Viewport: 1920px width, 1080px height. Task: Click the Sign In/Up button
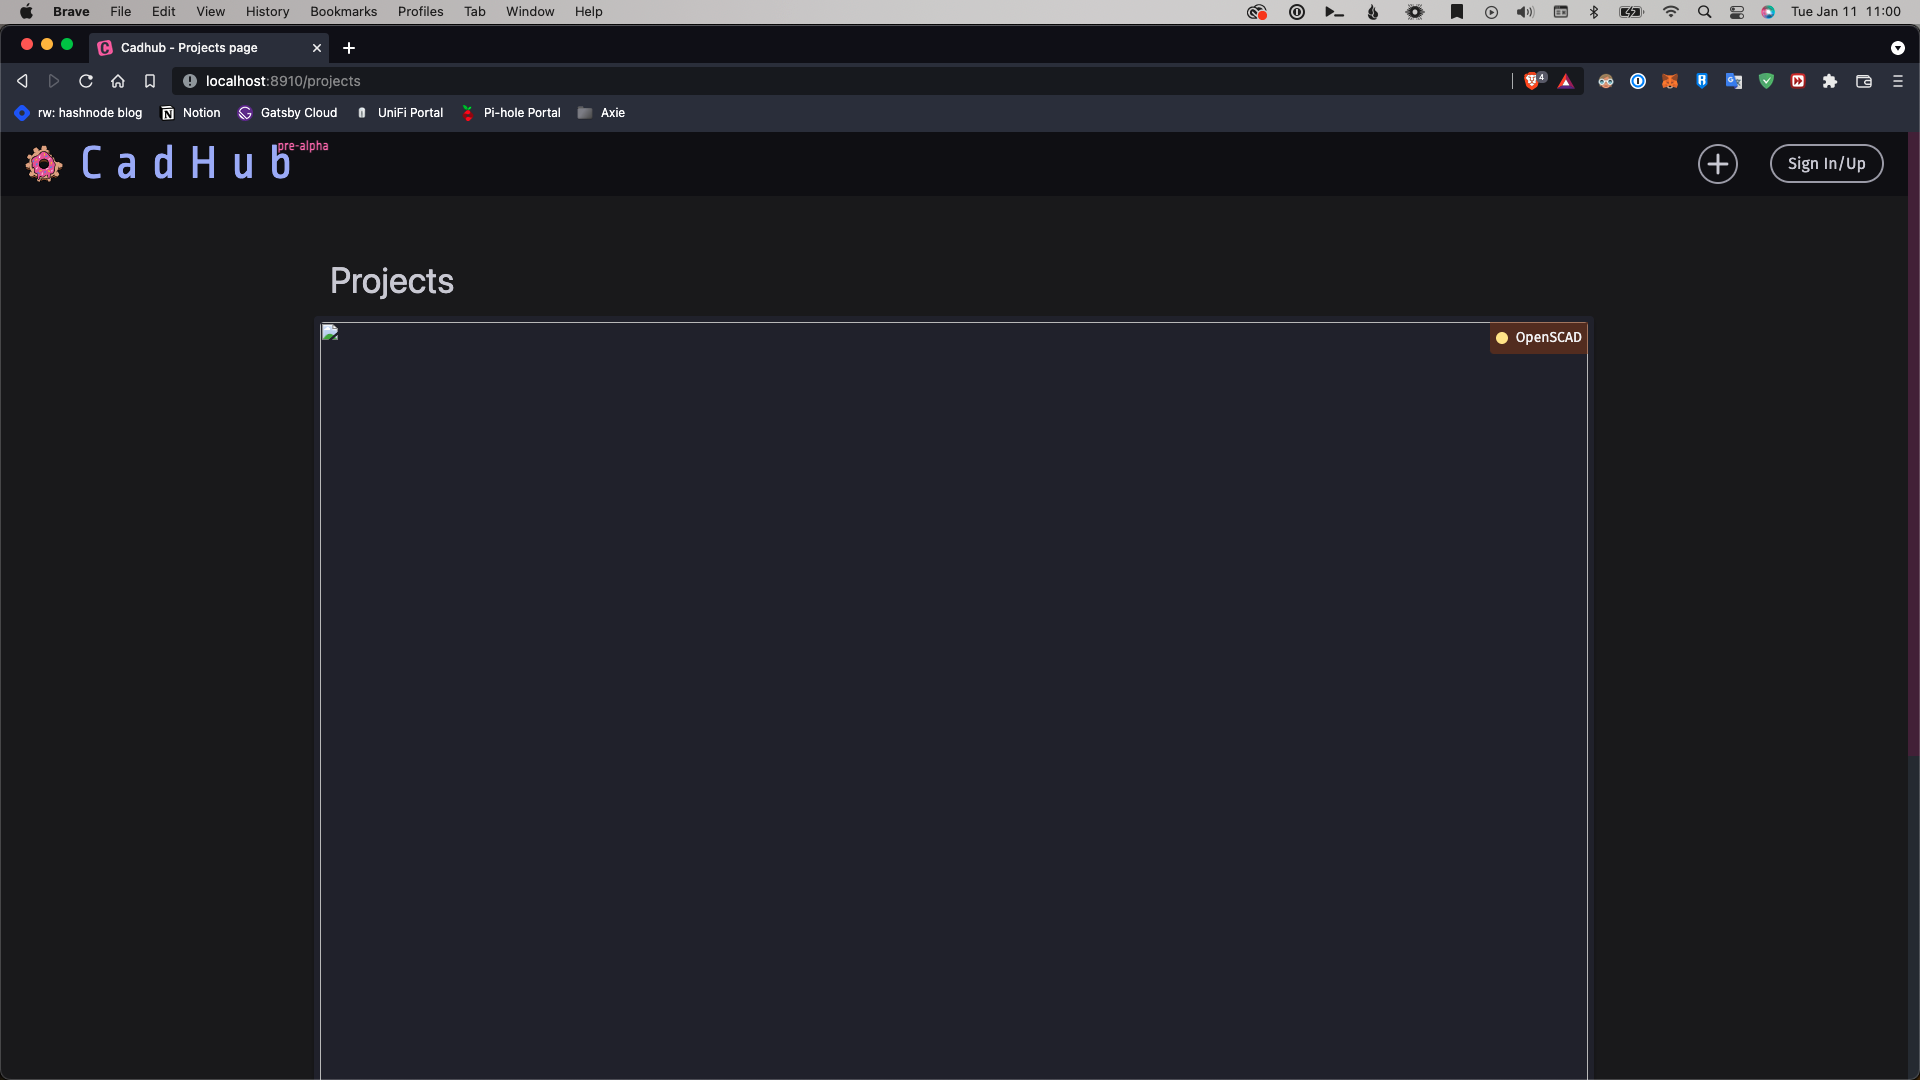pos(1826,164)
